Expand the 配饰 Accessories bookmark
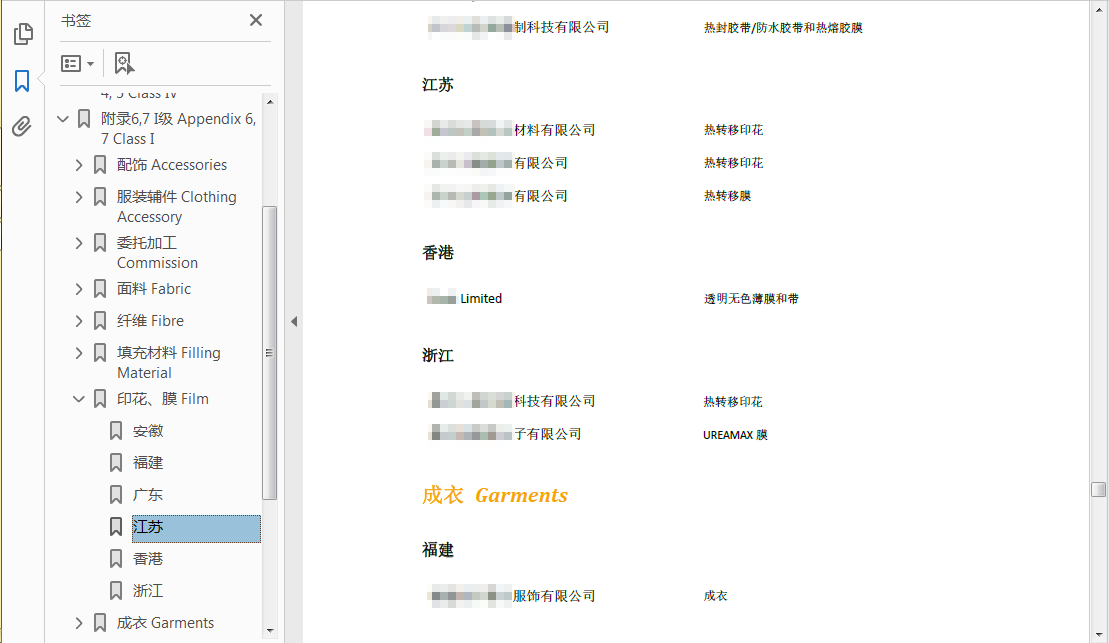The height and width of the screenshot is (643, 1109). (79, 165)
